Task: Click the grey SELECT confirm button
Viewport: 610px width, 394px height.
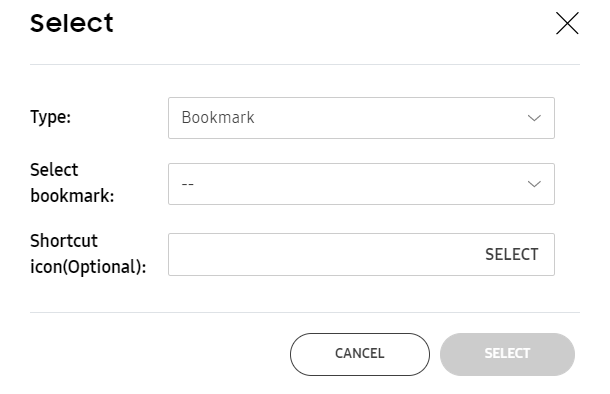Action: pos(507,354)
